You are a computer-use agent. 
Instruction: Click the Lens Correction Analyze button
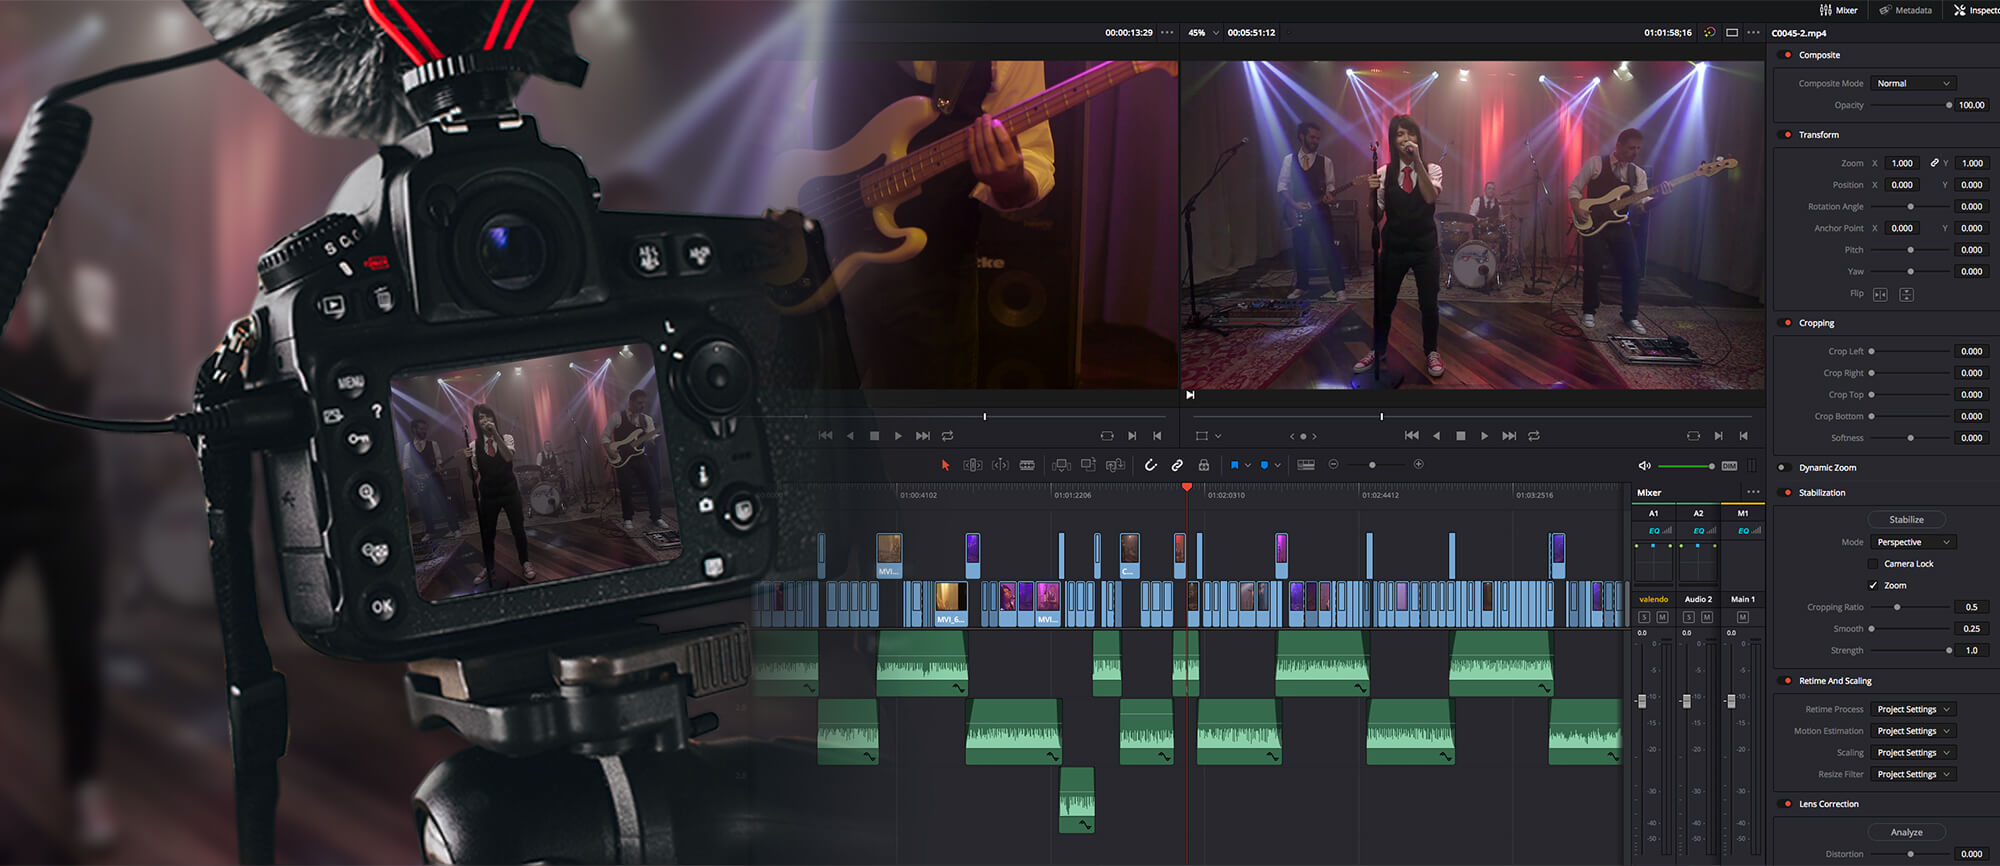point(1906,832)
